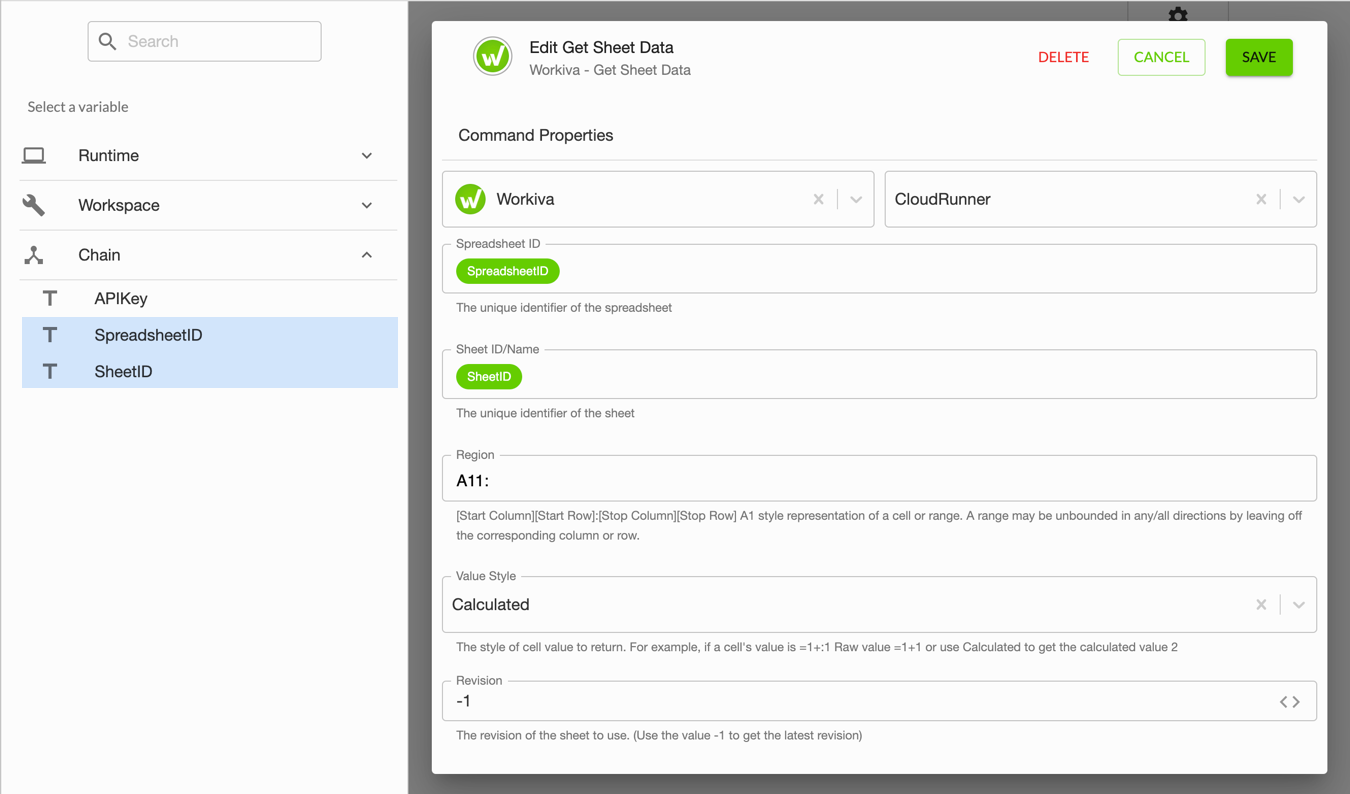1350x794 pixels.
Task: Click the text type icon beside SheetID
Action: [50, 371]
